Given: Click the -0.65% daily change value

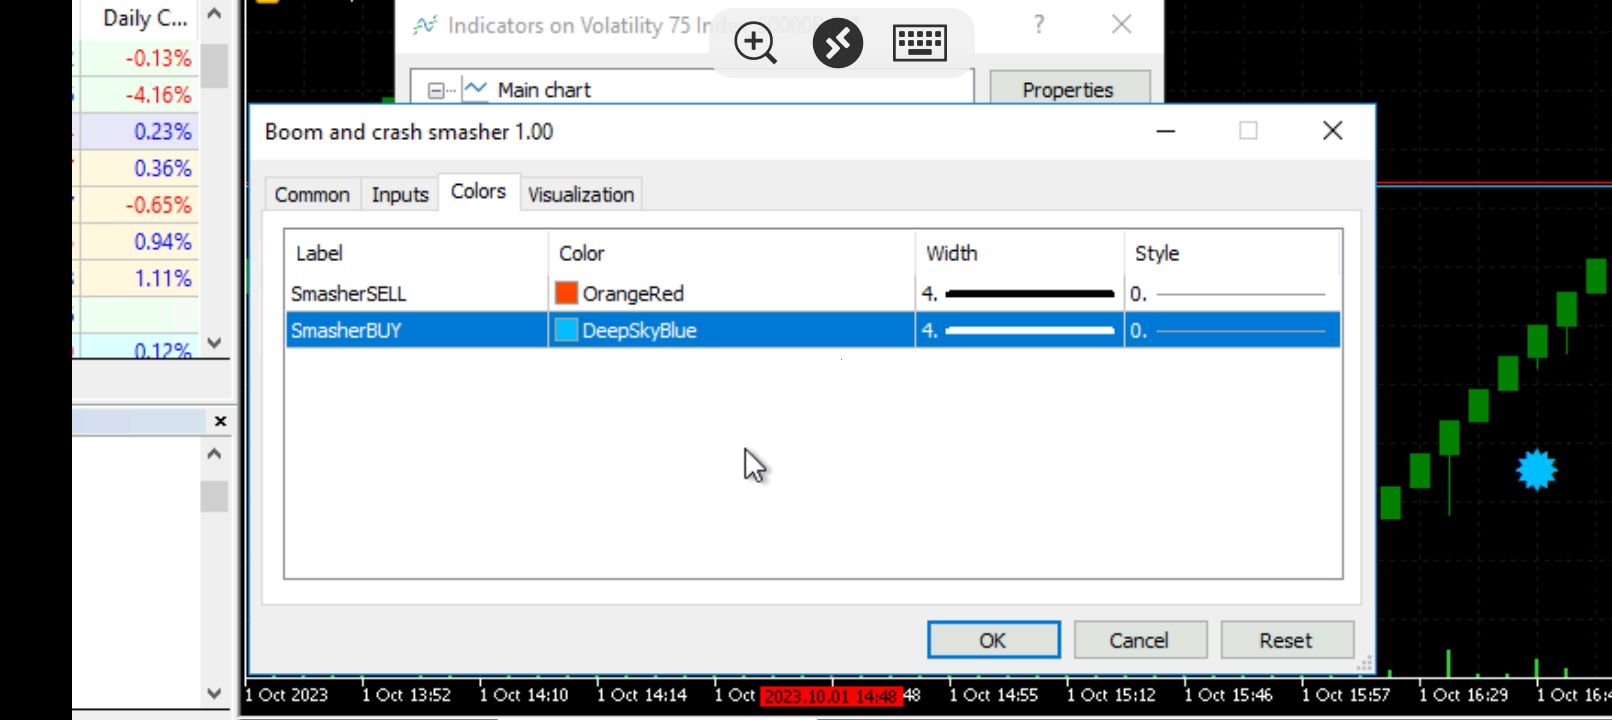Looking at the screenshot, I should [158, 205].
